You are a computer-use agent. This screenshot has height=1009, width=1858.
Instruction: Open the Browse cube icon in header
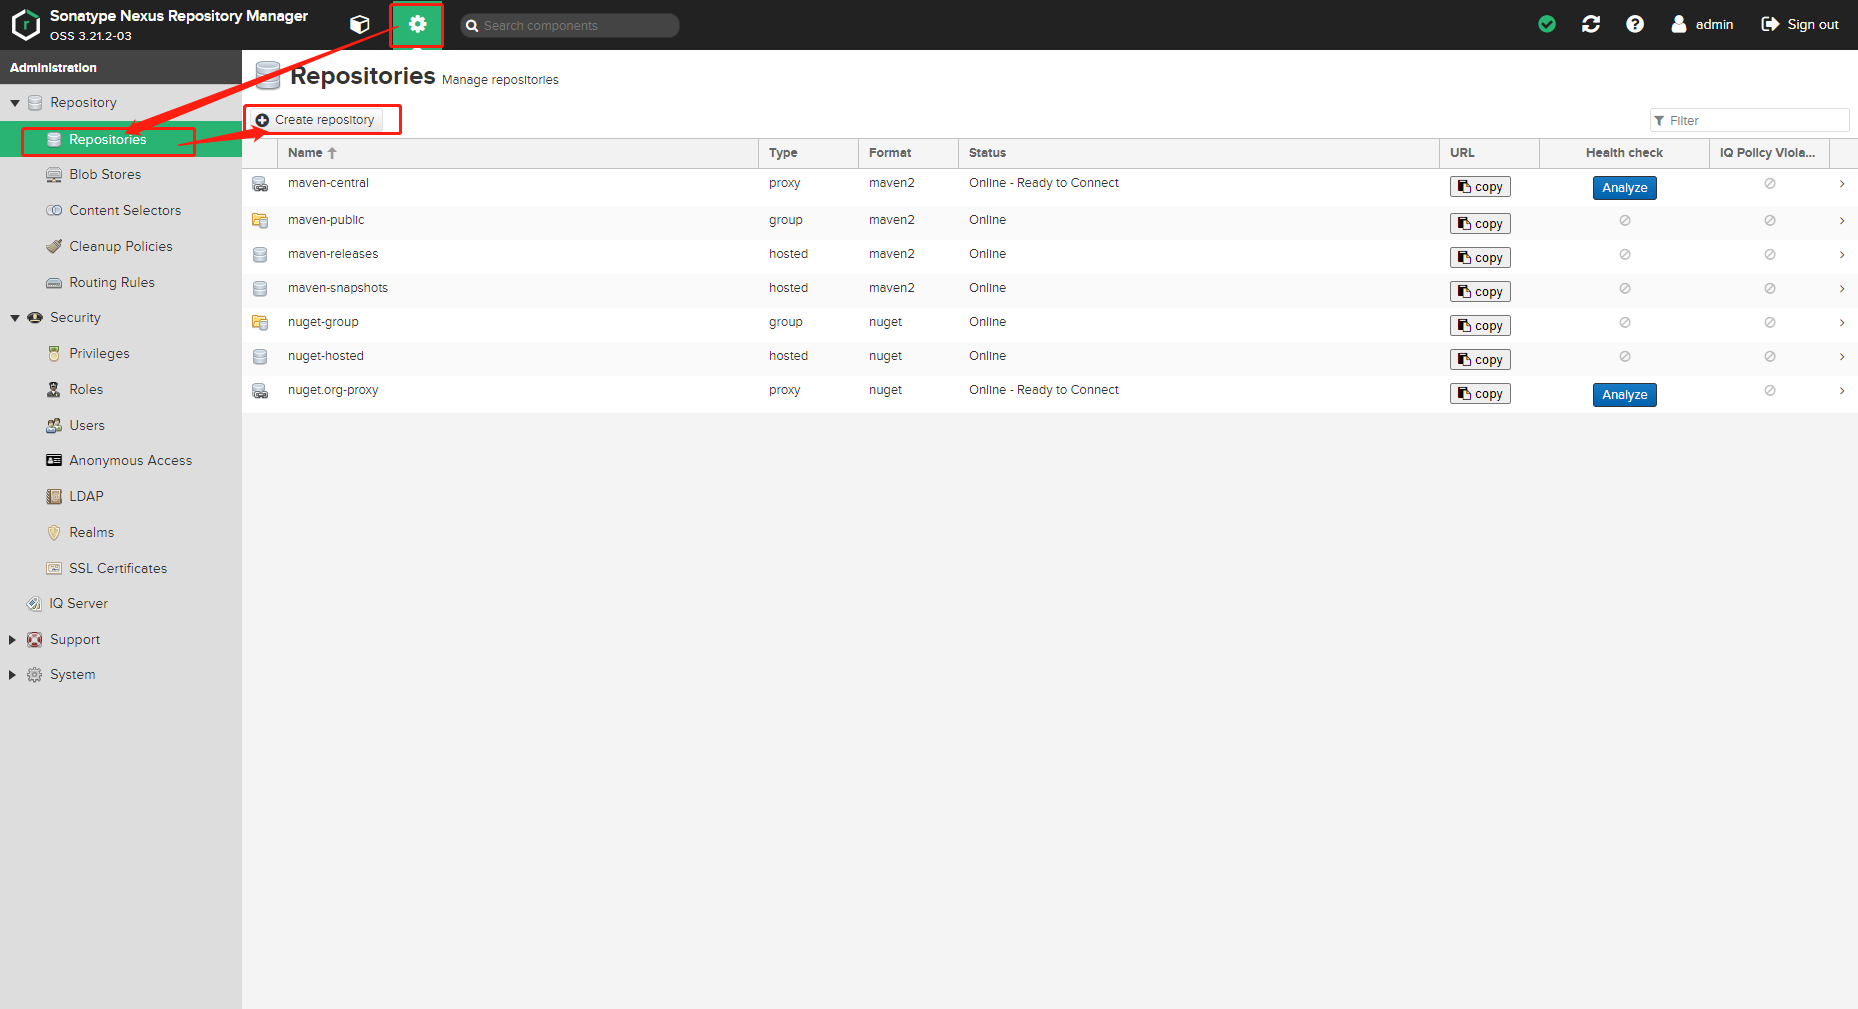pyautogui.click(x=360, y=24)
